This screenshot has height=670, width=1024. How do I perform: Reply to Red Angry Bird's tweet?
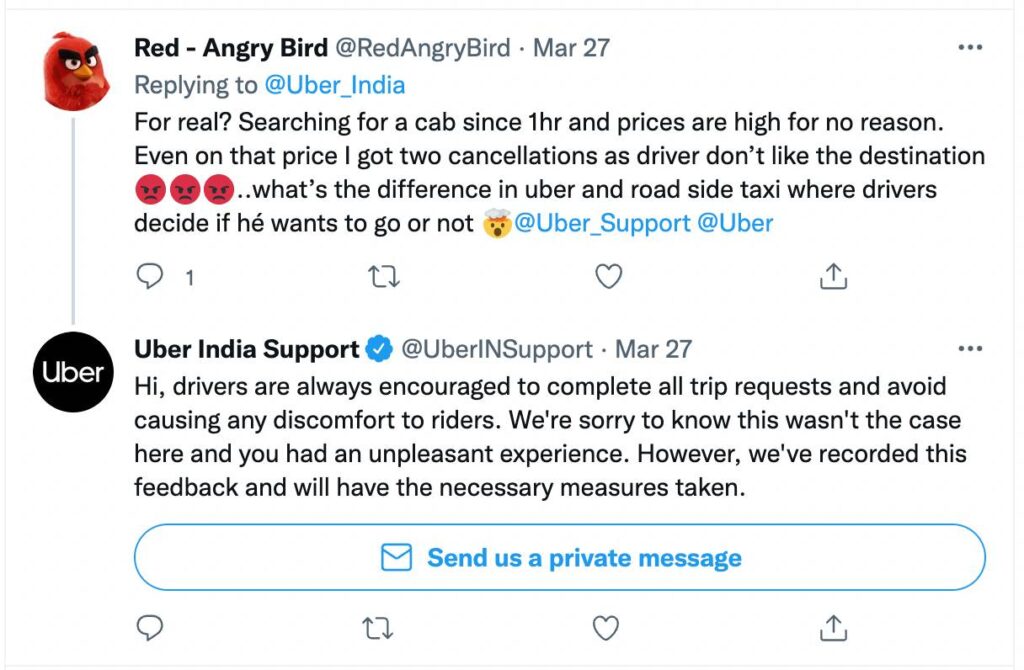tap(149, 277)
